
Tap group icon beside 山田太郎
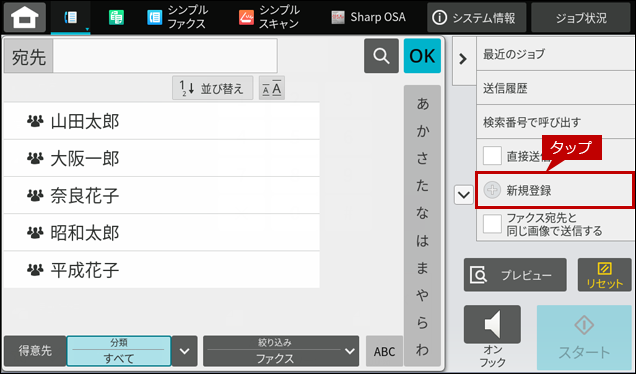35,121
